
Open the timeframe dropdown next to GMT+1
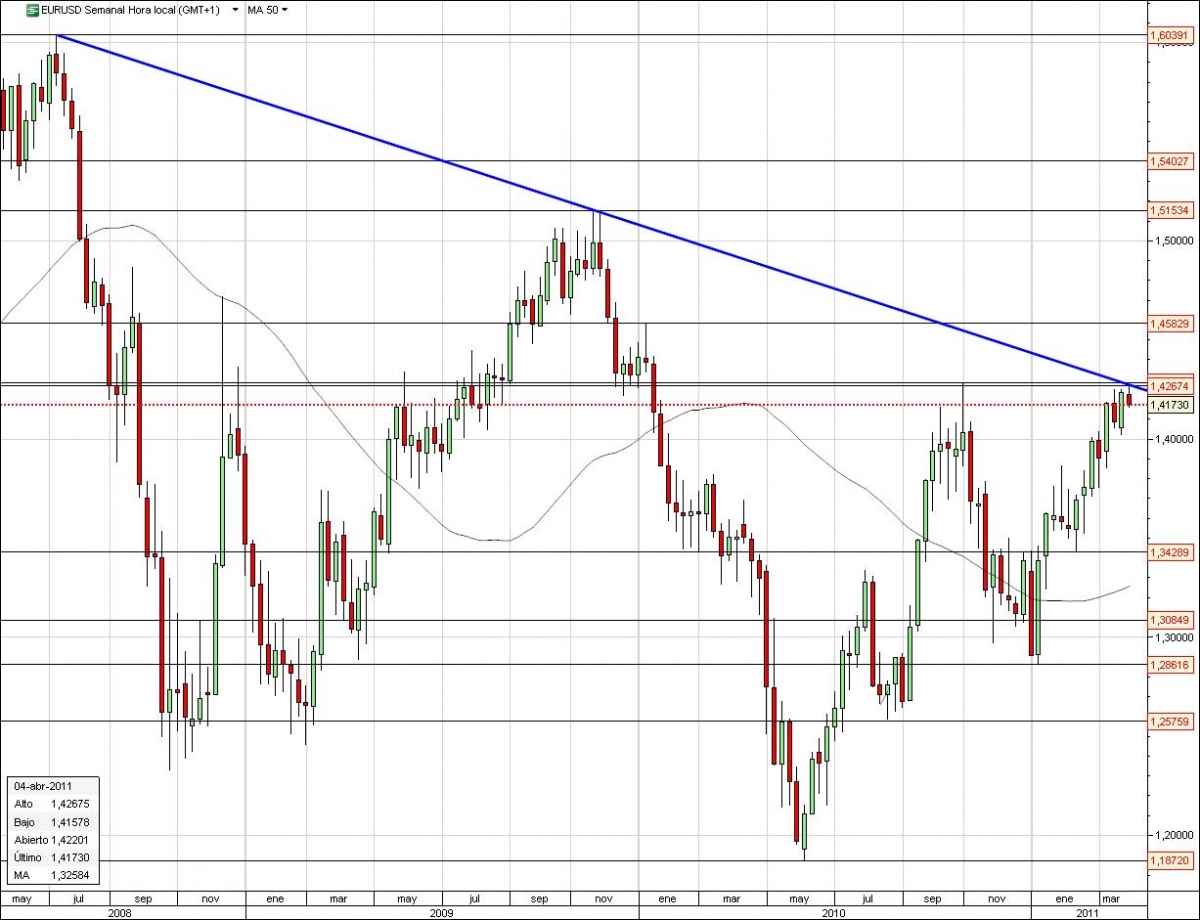(235, 10)
